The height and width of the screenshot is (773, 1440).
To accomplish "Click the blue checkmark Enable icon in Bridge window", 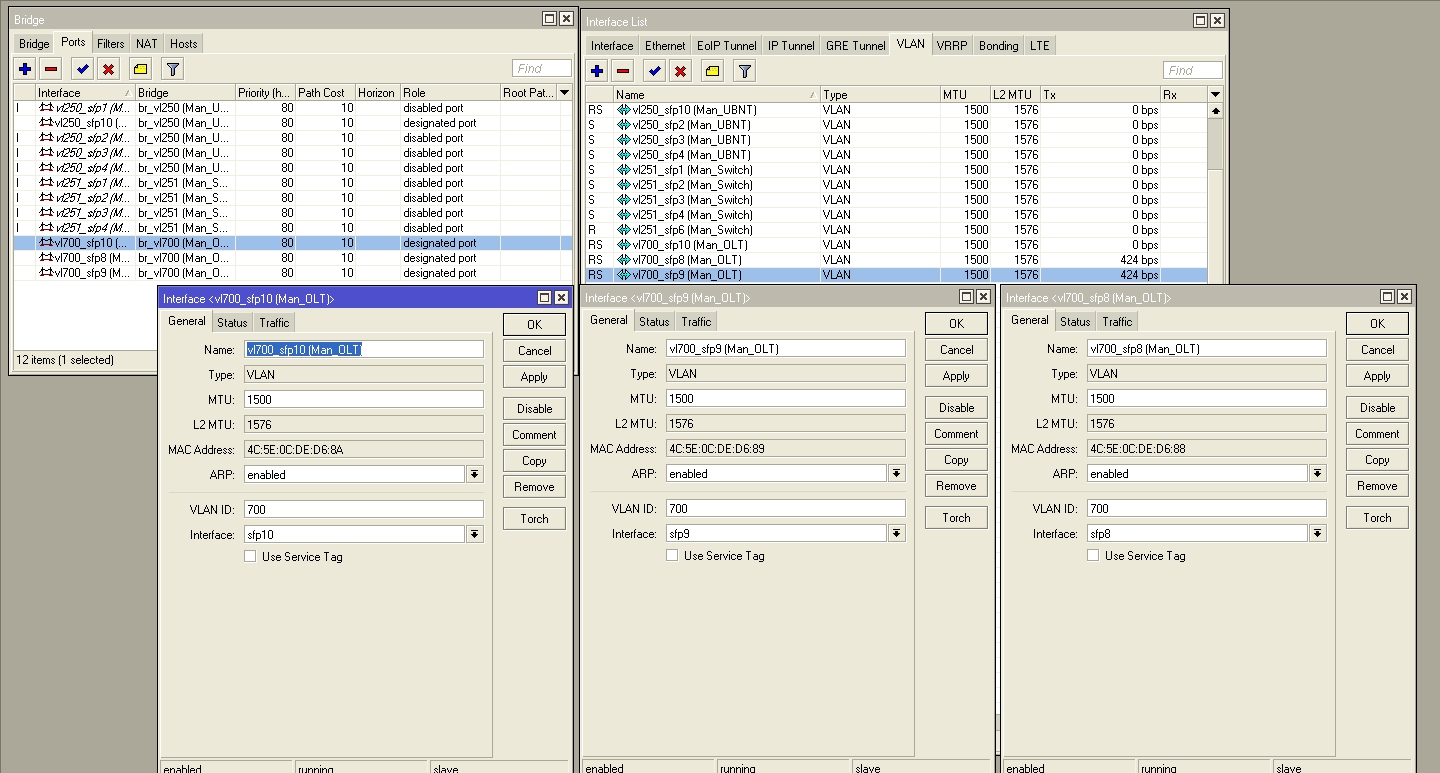I will click(82, 69).
